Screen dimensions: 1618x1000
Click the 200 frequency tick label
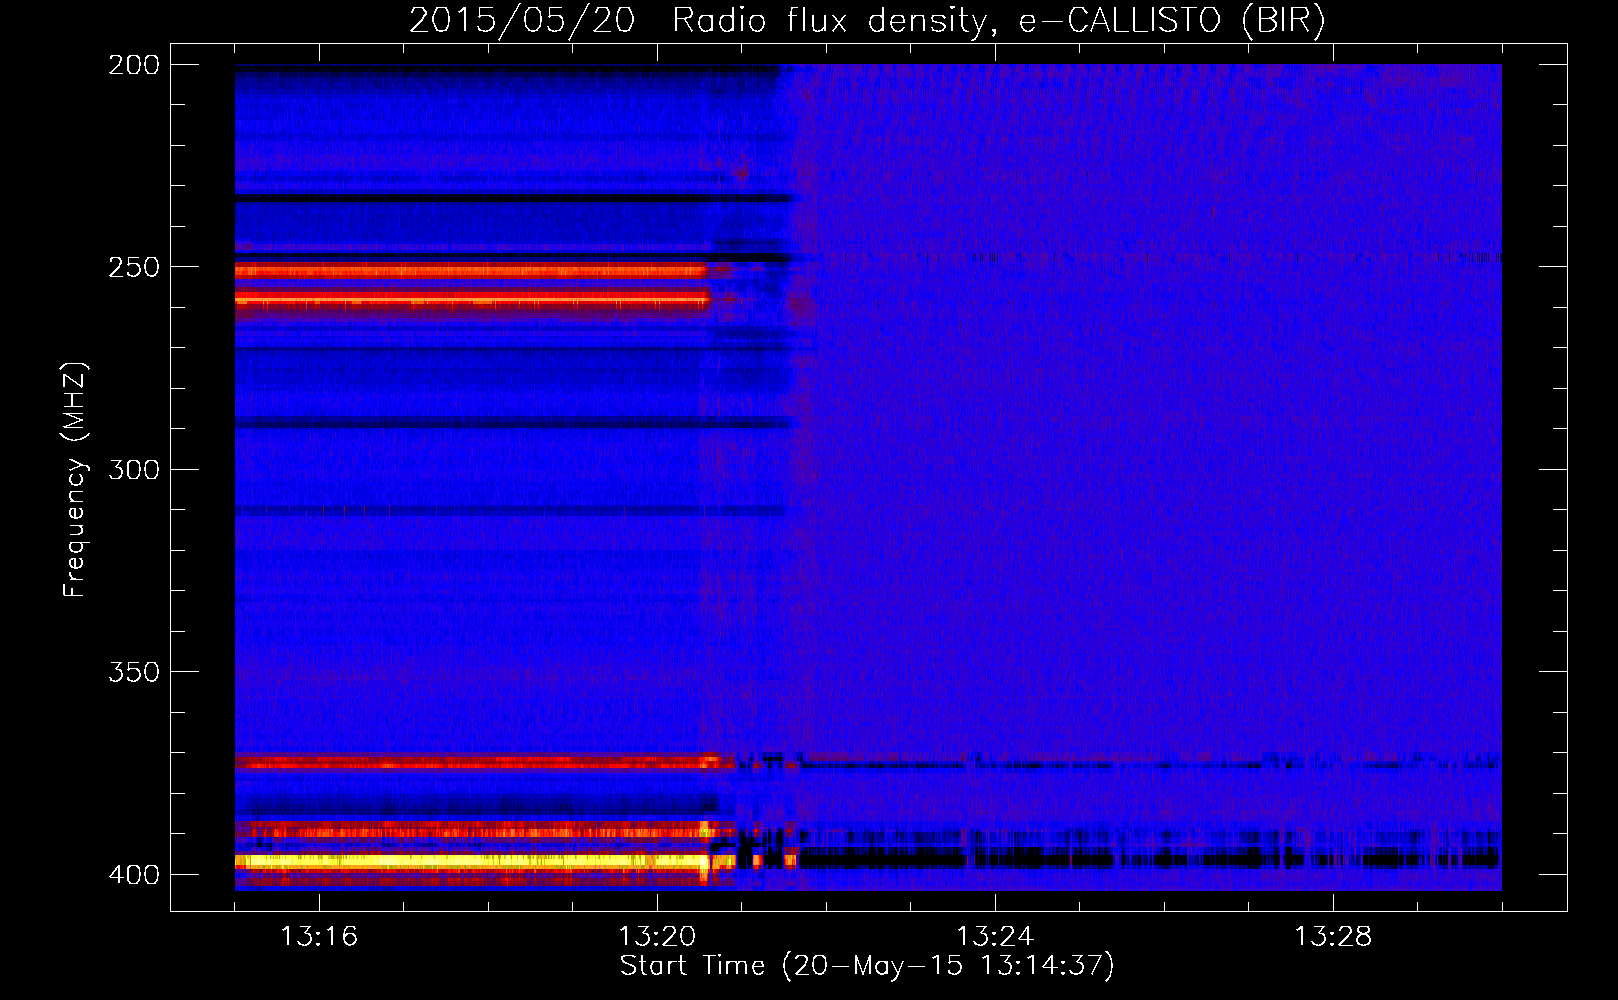pos(134,65)
